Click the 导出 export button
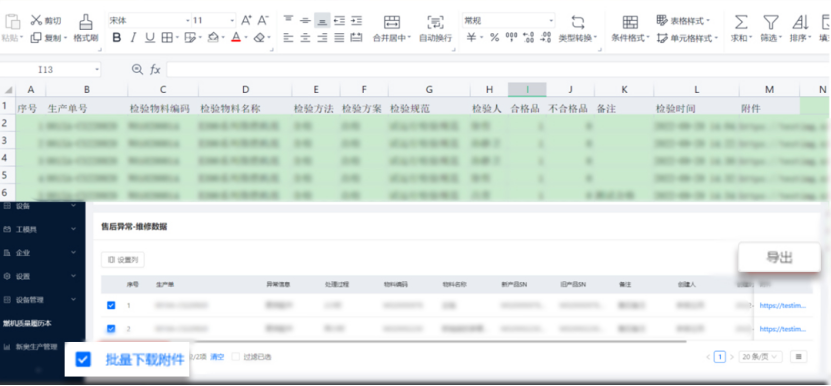This screenshot has width=831, height=386. pyautogui.click(x=779, y=257)
